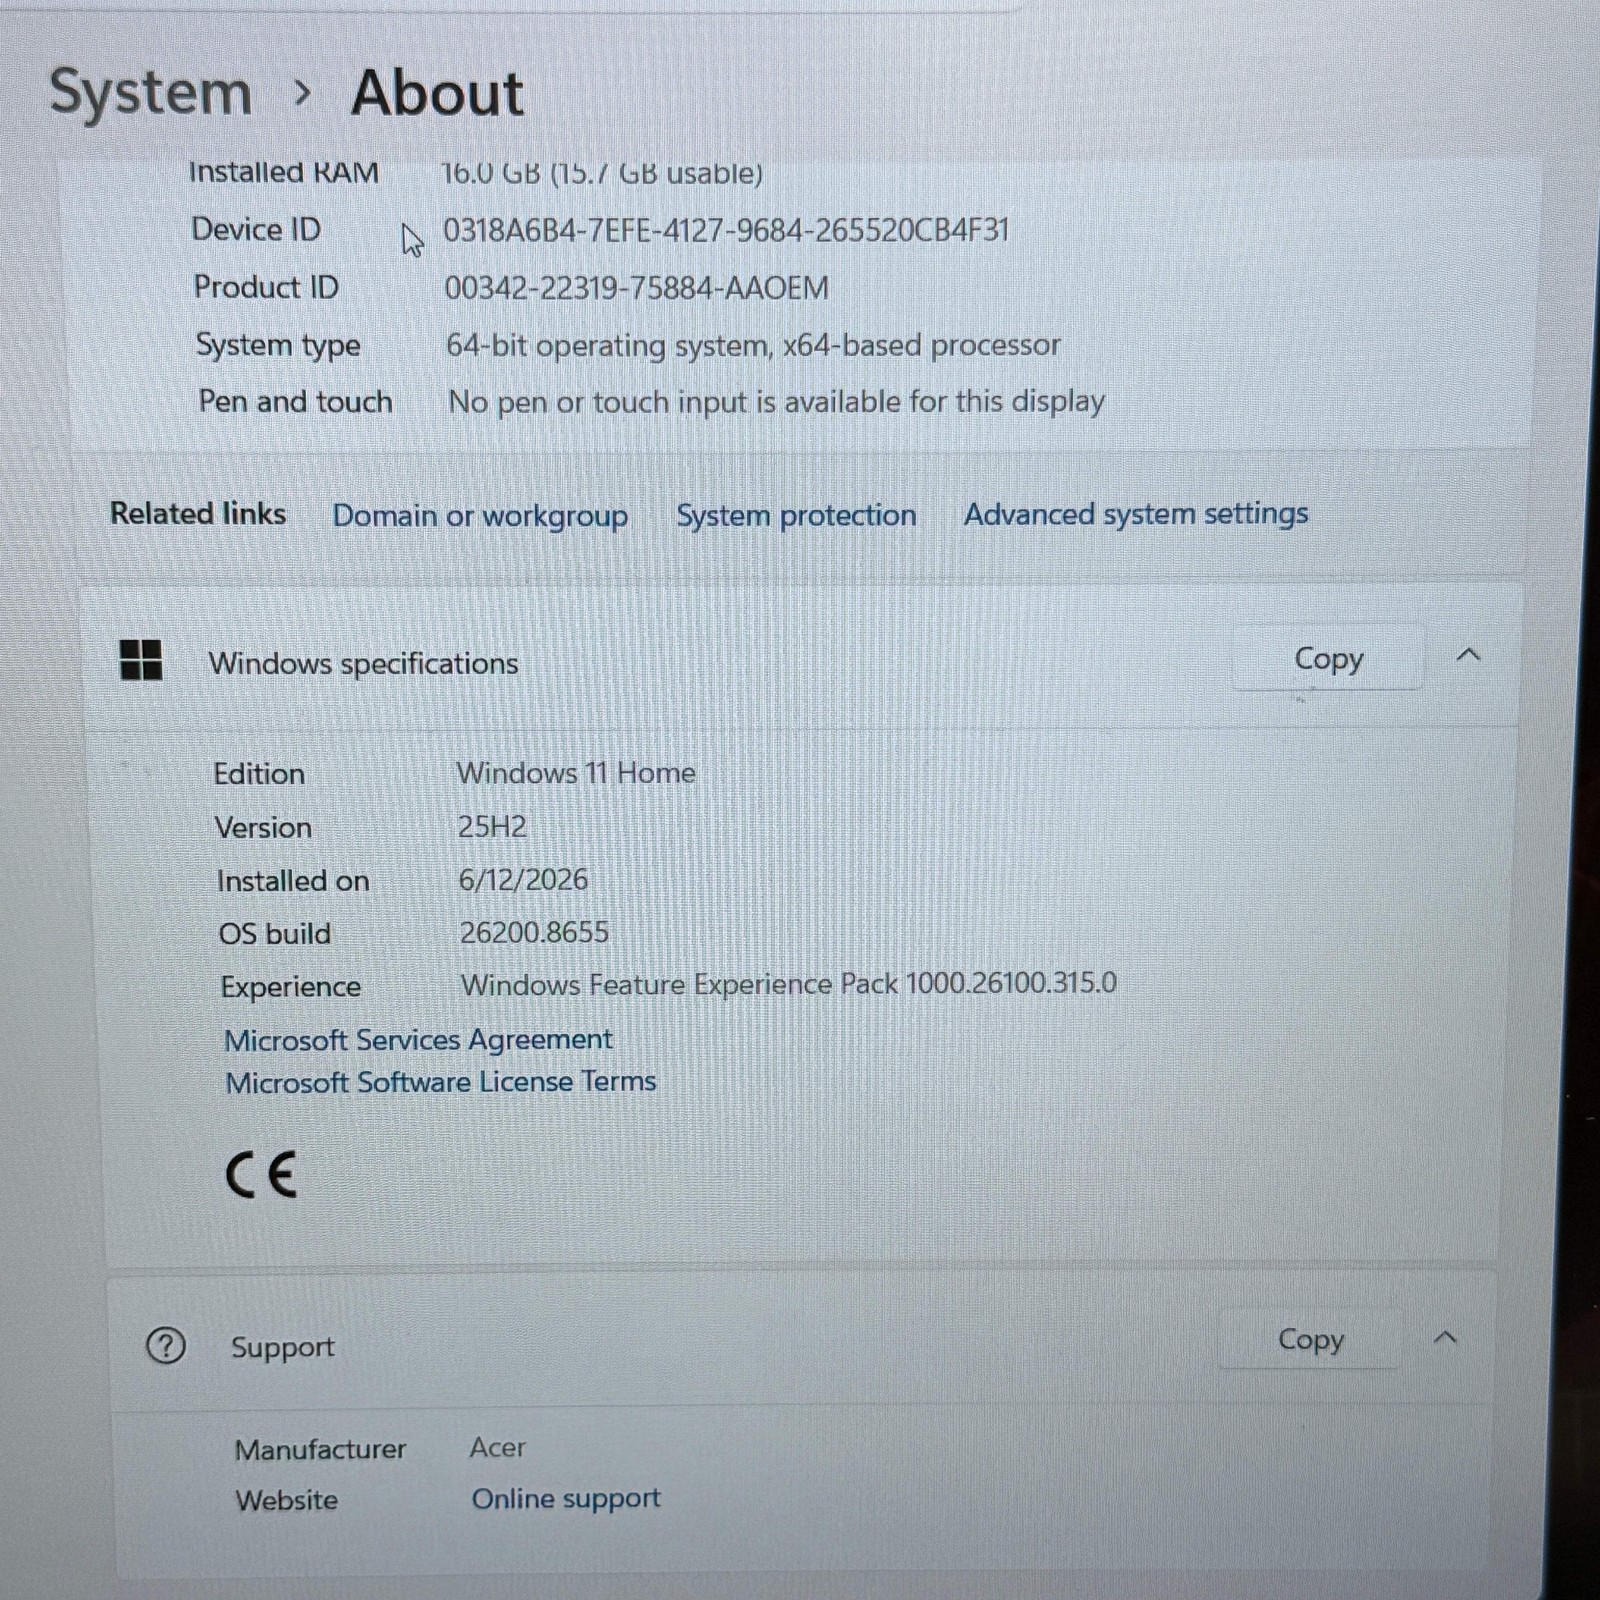
Task: Click the Edition label
Action: (x=259, y=774)
